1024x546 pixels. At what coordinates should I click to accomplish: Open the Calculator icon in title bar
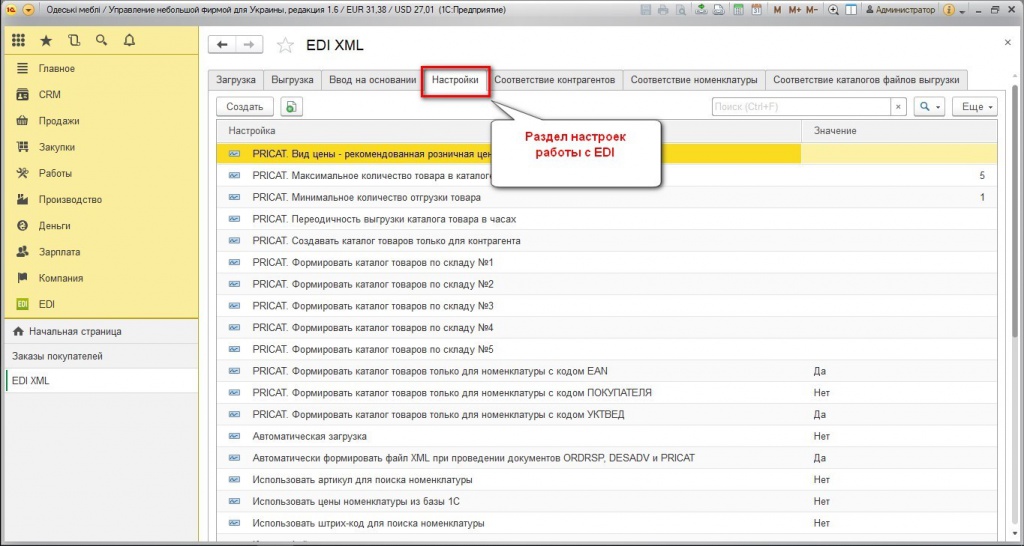738,10
